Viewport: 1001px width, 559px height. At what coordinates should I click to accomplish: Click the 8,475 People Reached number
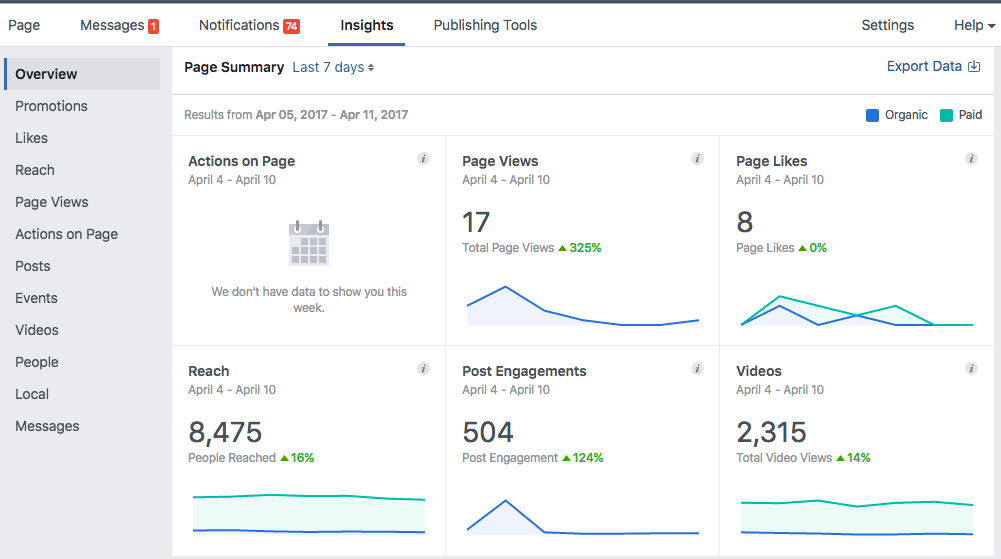tap(225, 432)
